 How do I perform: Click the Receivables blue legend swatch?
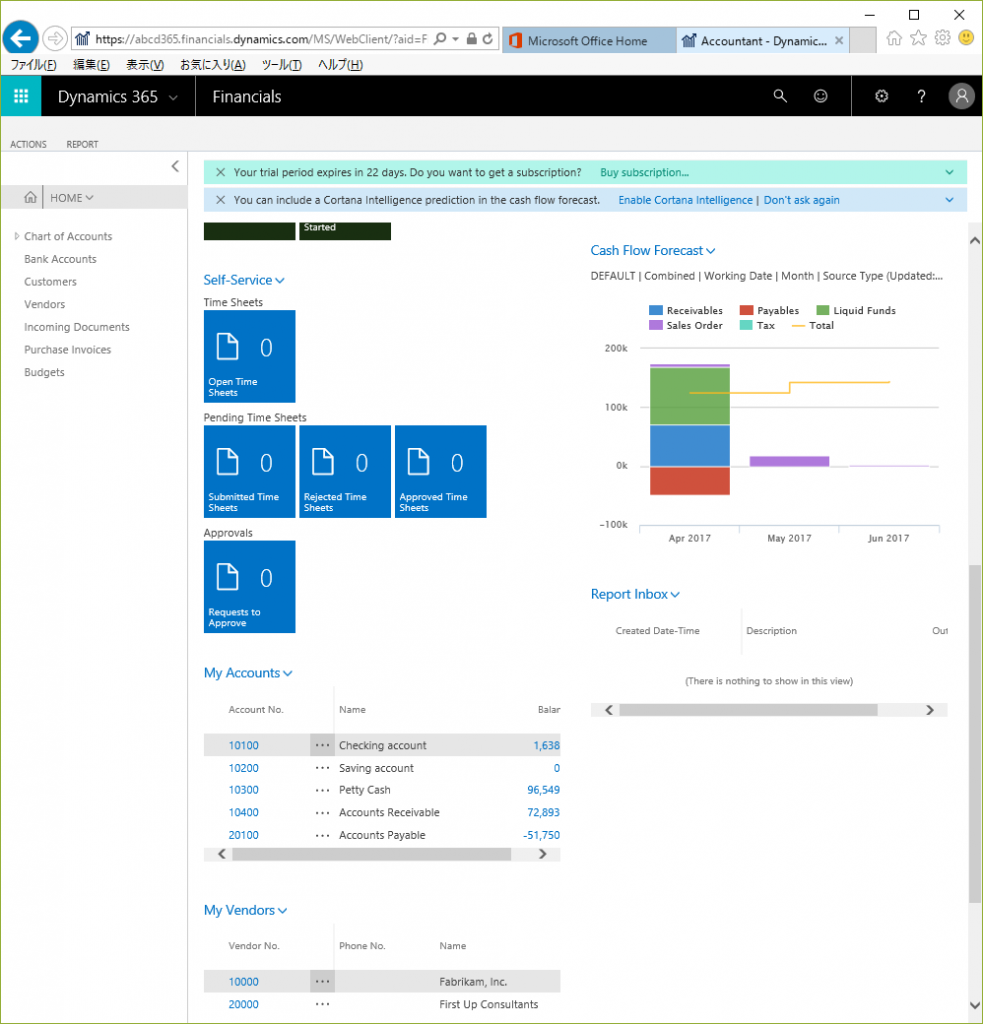656,310
